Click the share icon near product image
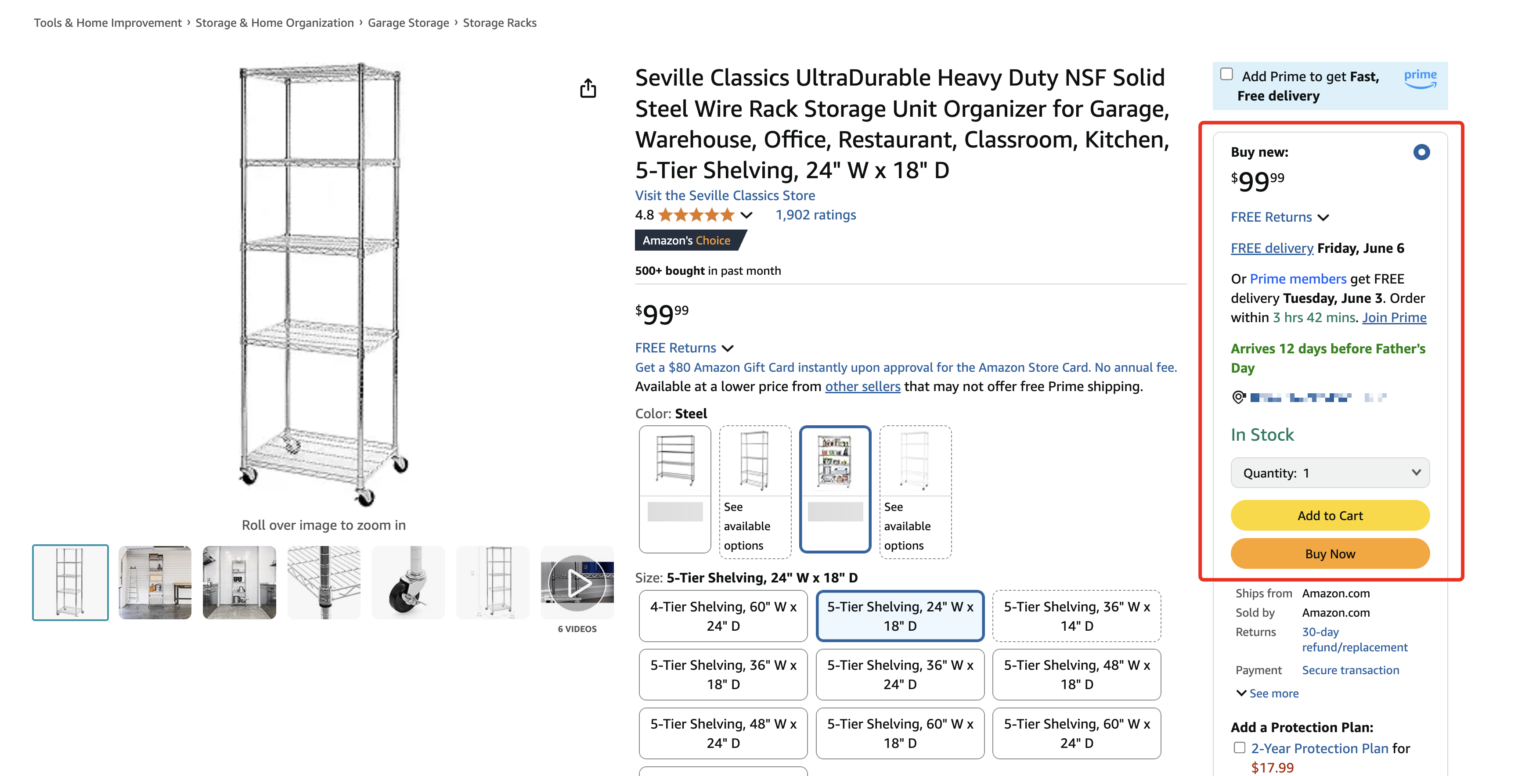The height and width of the screenshot is (776, 1536). coord(588,88)
